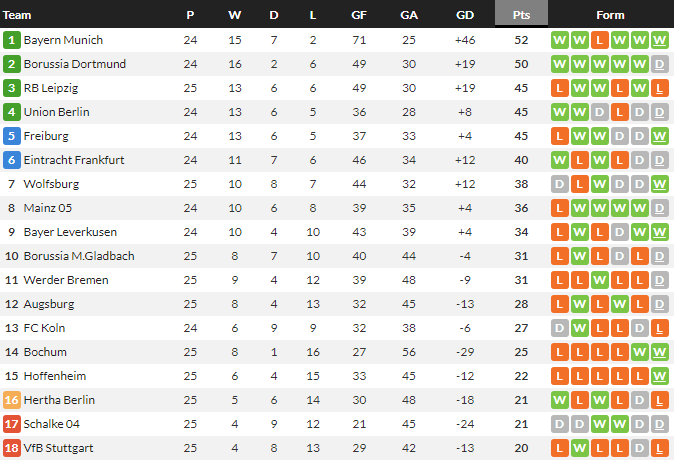674x460 pixels.
Task: Click the green position 1 badge
Action: [11, 40]
